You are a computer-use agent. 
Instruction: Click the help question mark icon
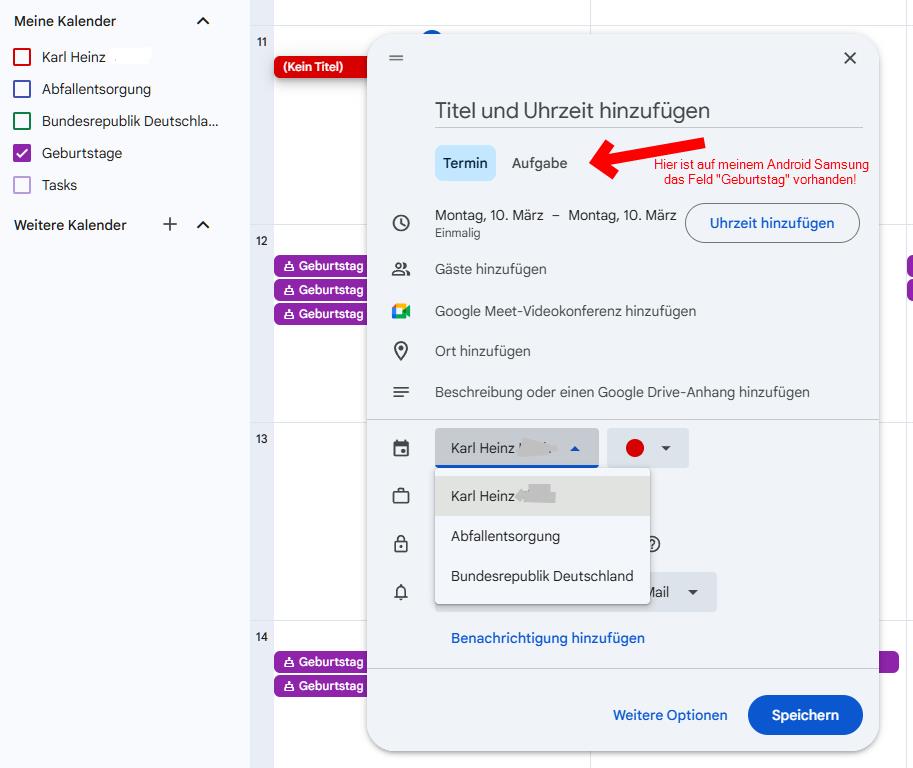coord(654,544)
